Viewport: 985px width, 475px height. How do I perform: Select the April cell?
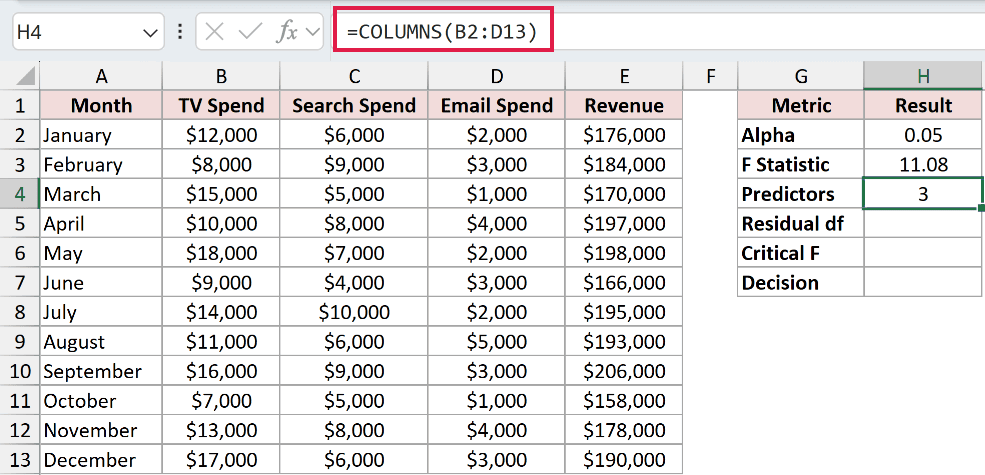[x=101, y=224]
